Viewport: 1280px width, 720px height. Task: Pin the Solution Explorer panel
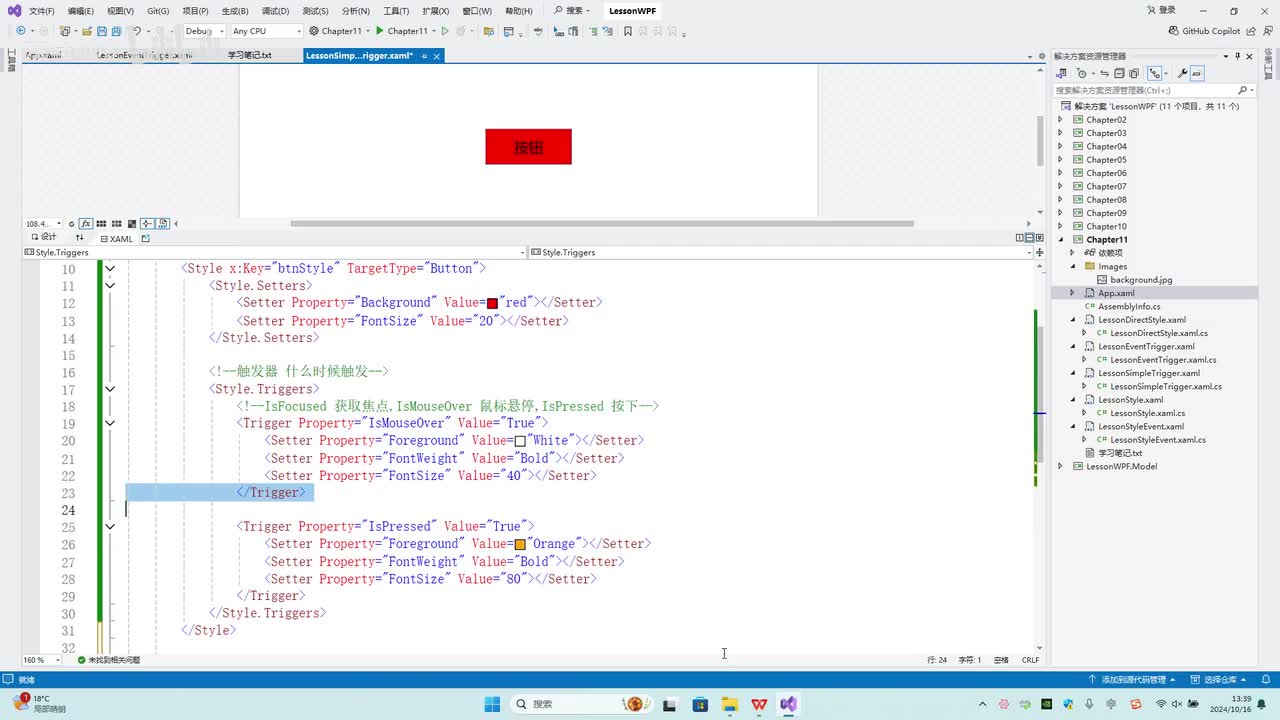point(1238,56)
